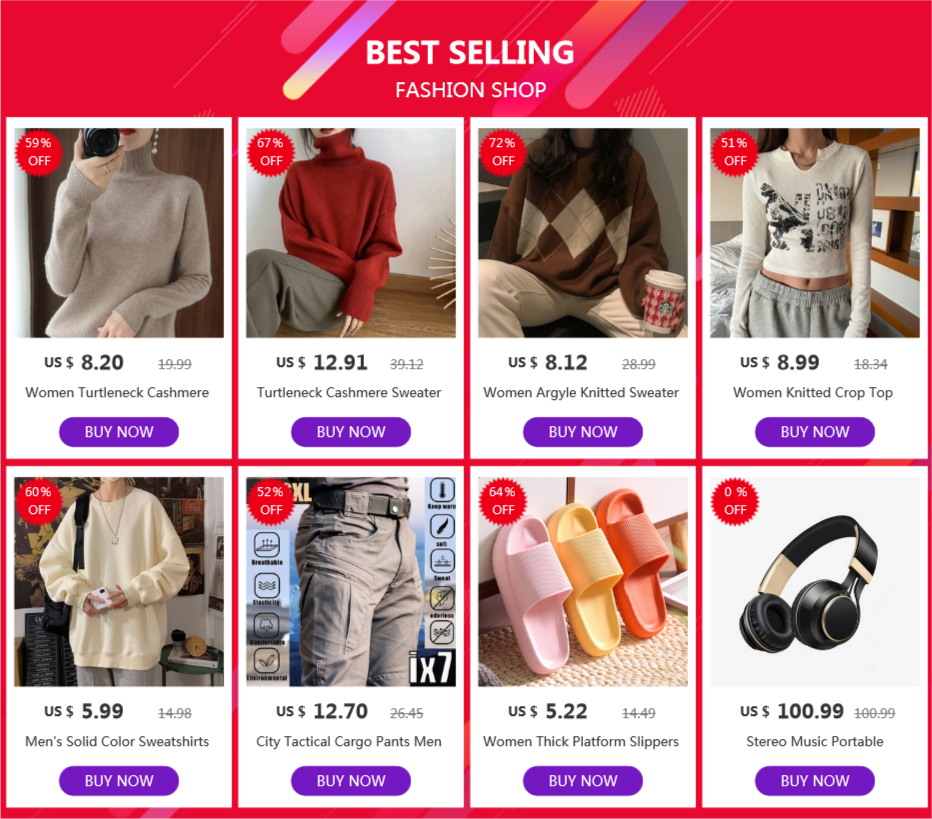Open Men's Solid Color Sweatshirts title link
This screenshot has width=932, height=819.
tap(117, 742)
